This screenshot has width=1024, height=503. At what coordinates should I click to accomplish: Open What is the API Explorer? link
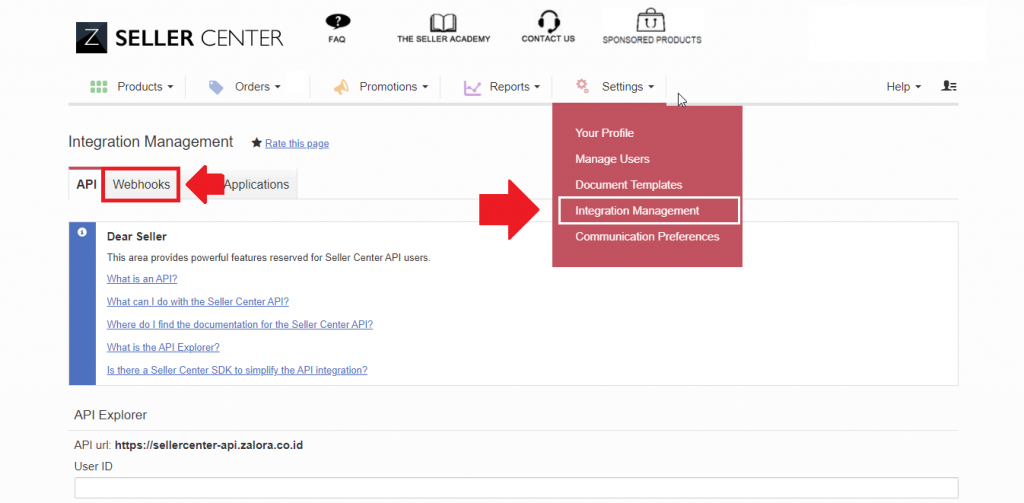pyautogui.click(x=163, y=348)
